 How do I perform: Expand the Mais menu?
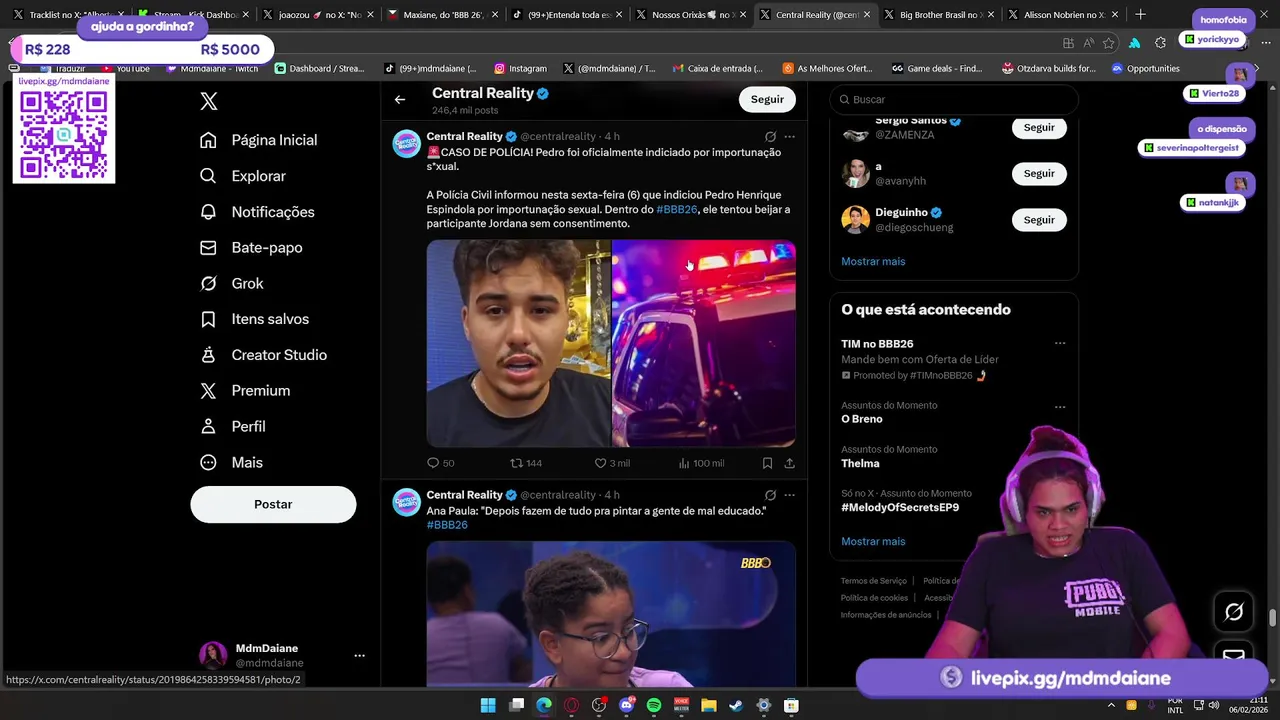[x=231, y=462]
